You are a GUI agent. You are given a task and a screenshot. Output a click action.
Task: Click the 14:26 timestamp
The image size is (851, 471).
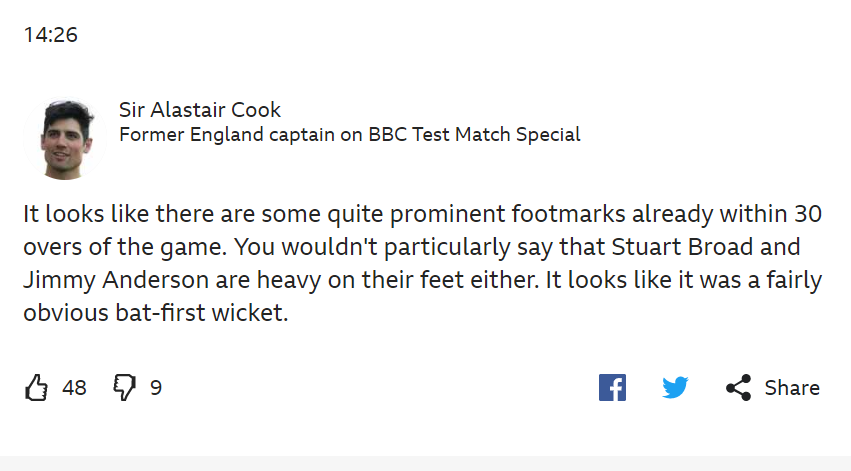(51, 35)
